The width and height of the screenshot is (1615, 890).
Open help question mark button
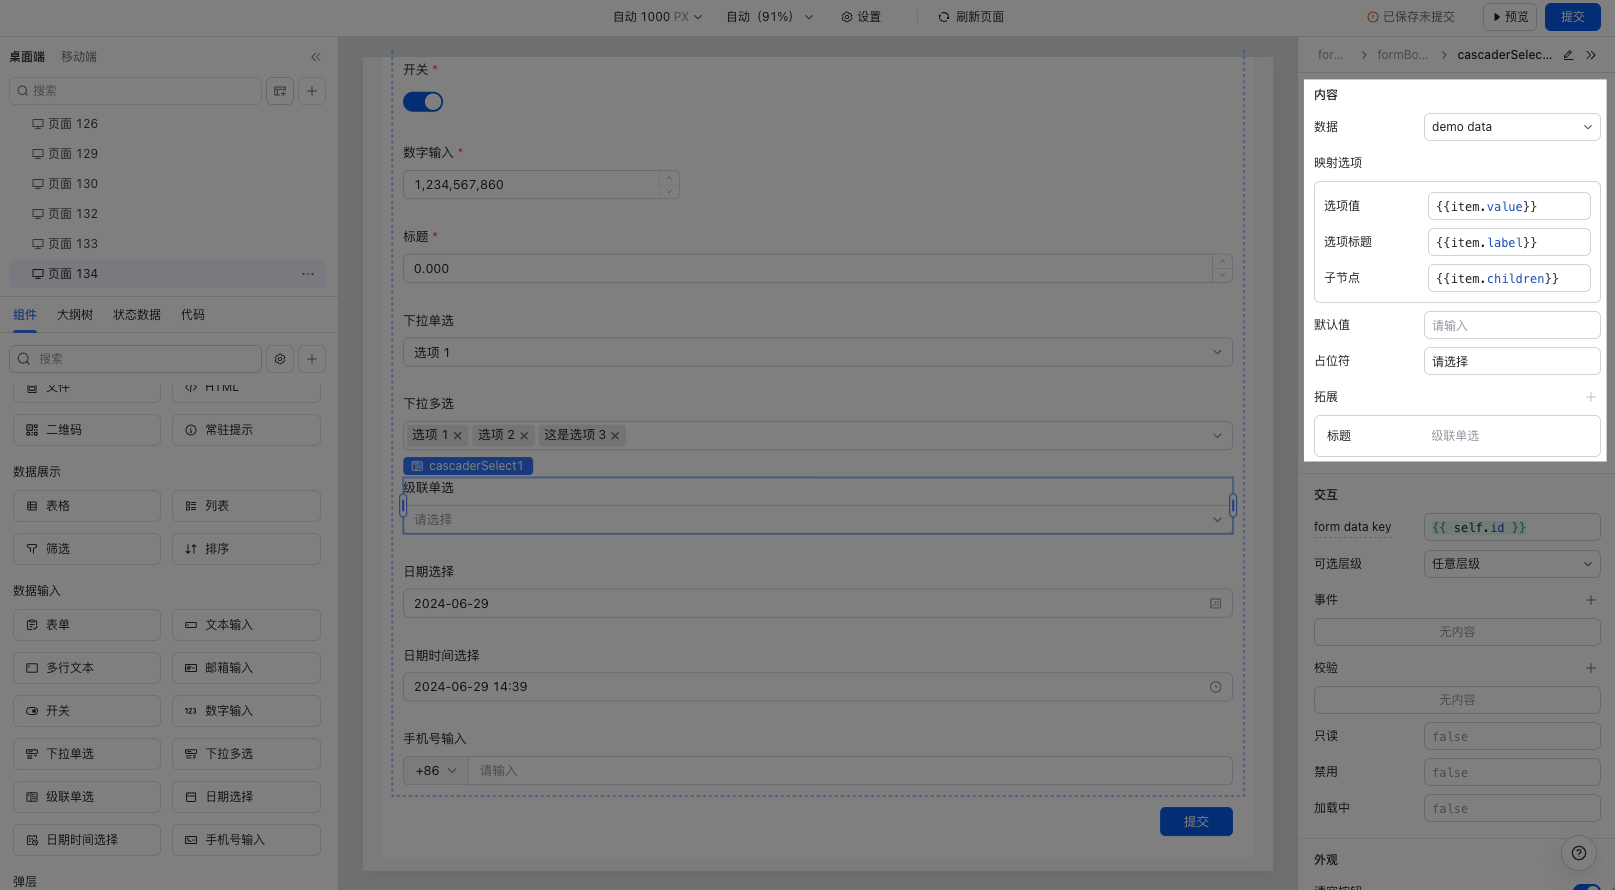[x=1578, y=853]
